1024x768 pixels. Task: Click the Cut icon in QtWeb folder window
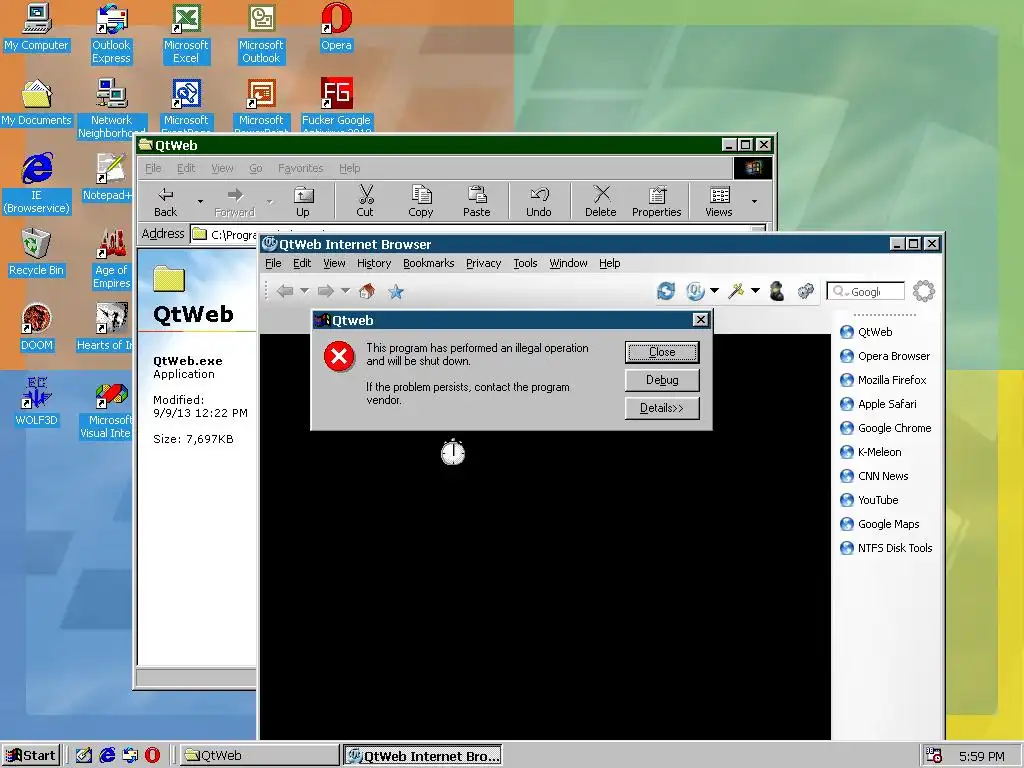[365, 200]
